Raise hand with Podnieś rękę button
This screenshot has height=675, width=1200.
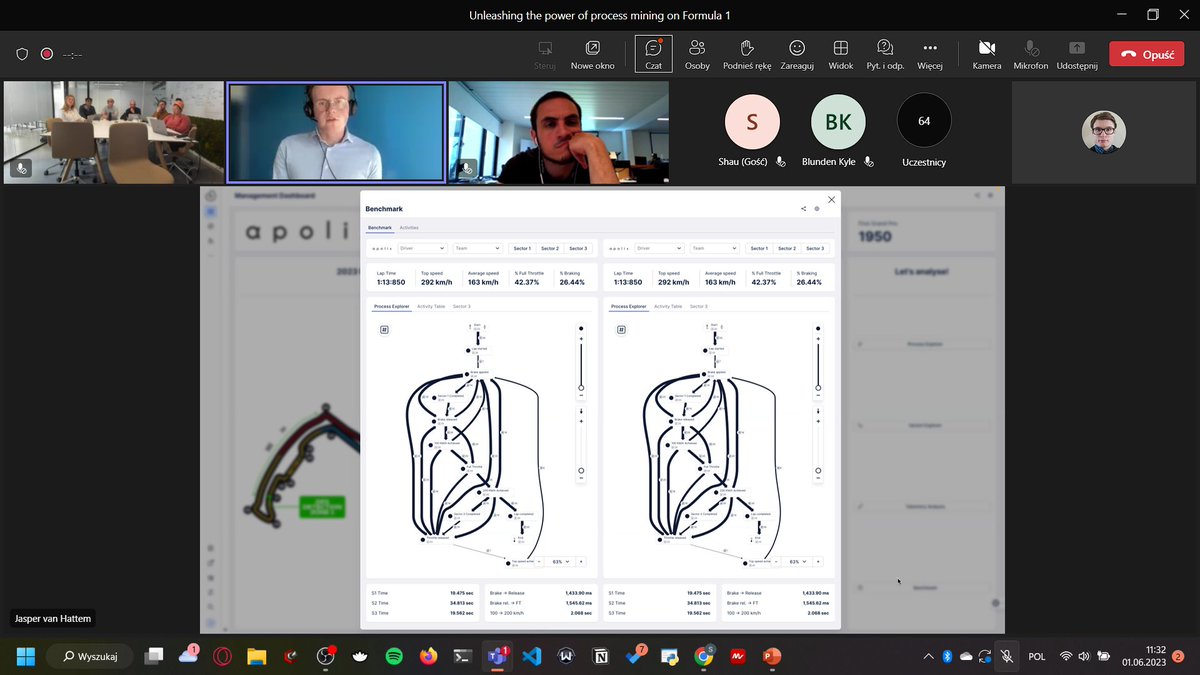point(747,54)
